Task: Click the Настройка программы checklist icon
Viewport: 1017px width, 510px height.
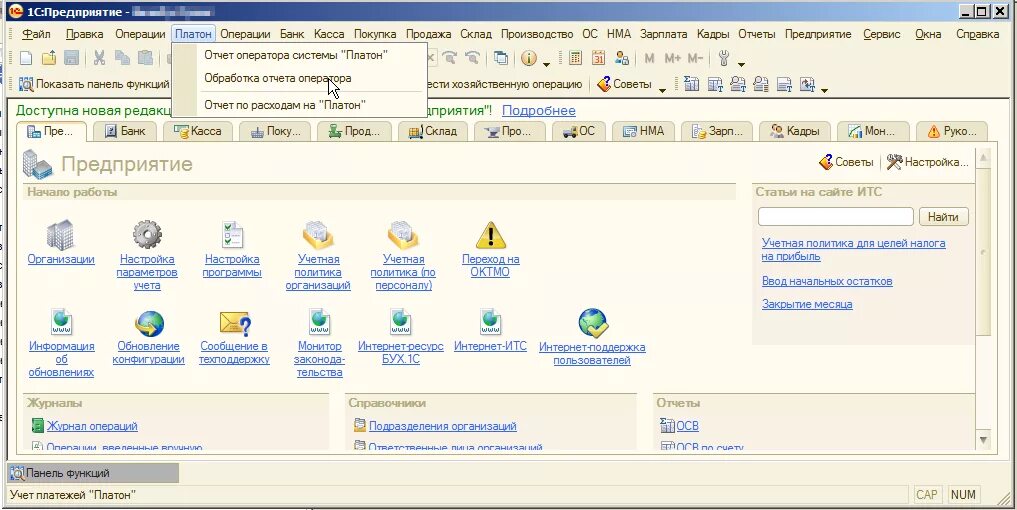Action: (x=232, y=235)
